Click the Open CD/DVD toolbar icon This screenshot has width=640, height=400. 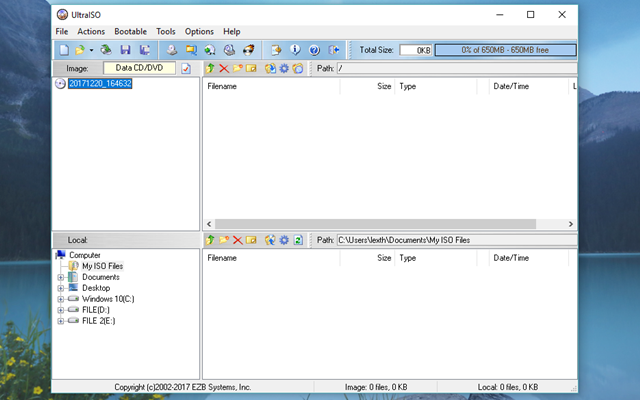(106, 50)
